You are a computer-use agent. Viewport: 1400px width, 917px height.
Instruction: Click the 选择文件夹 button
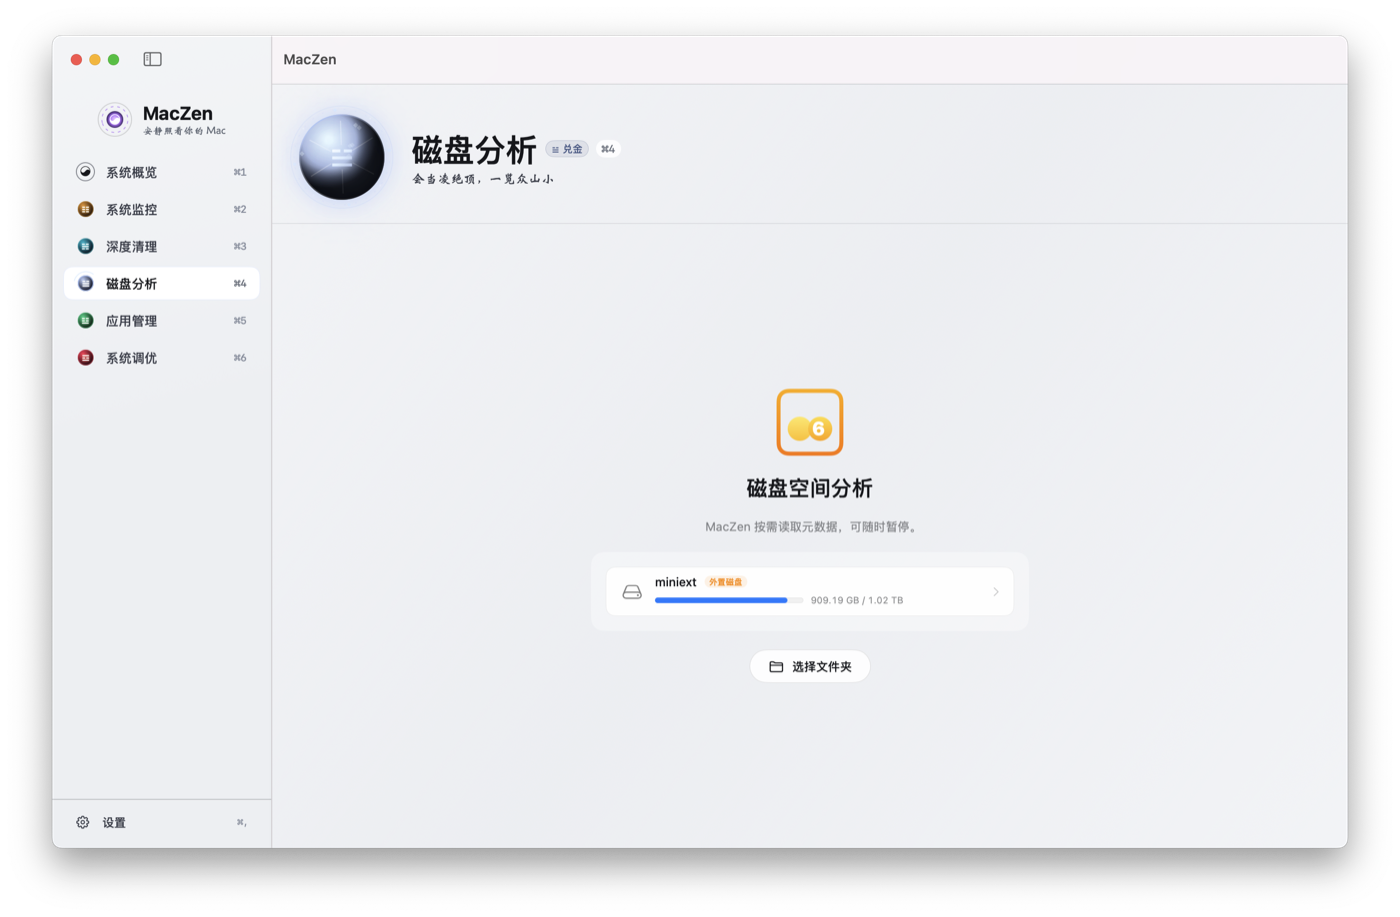tap(810, 666)
